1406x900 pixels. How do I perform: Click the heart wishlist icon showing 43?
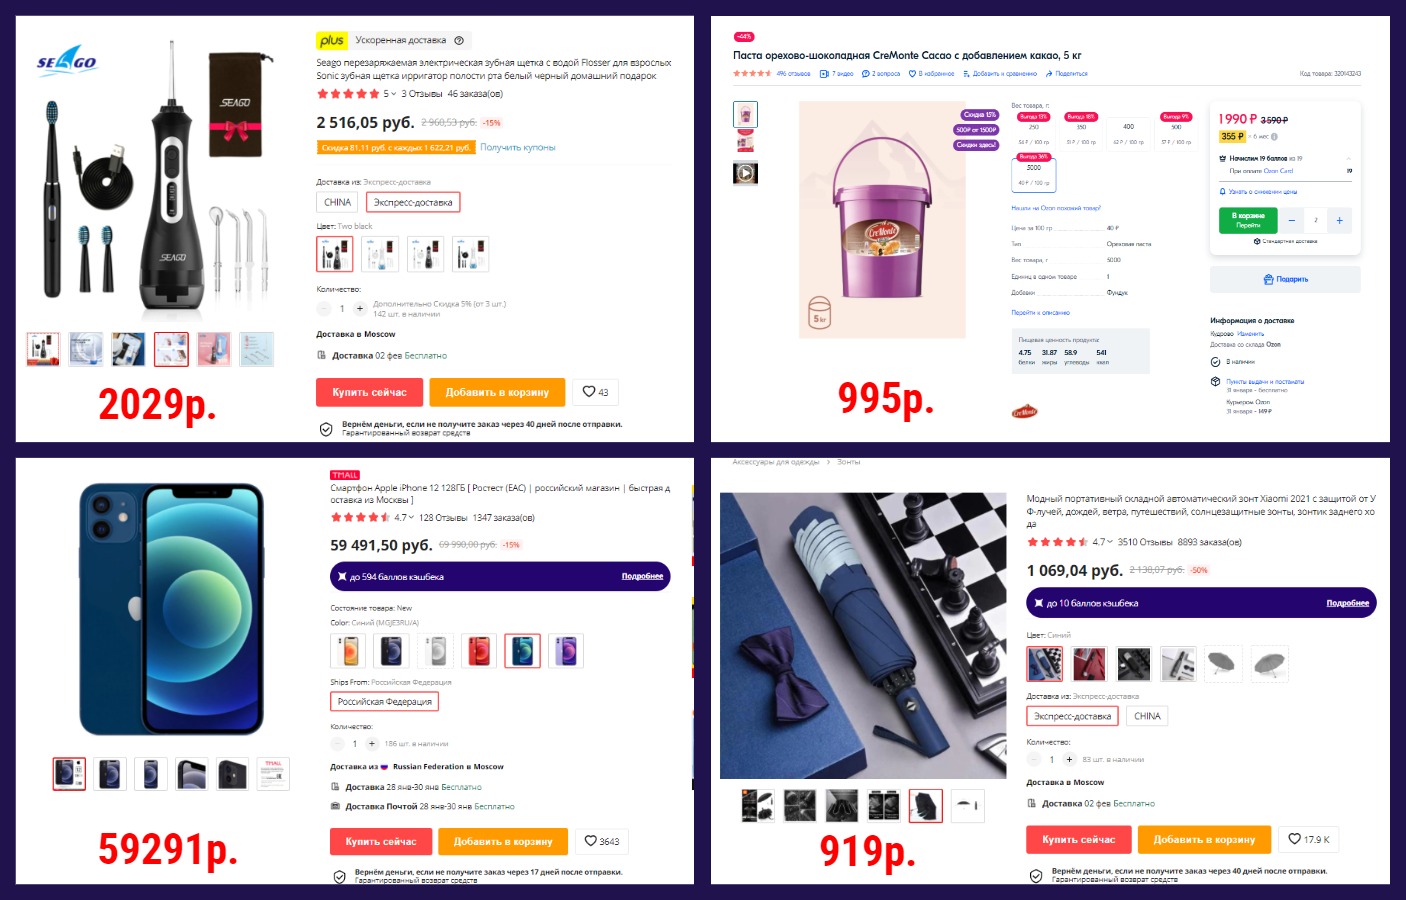coord(596,392)
